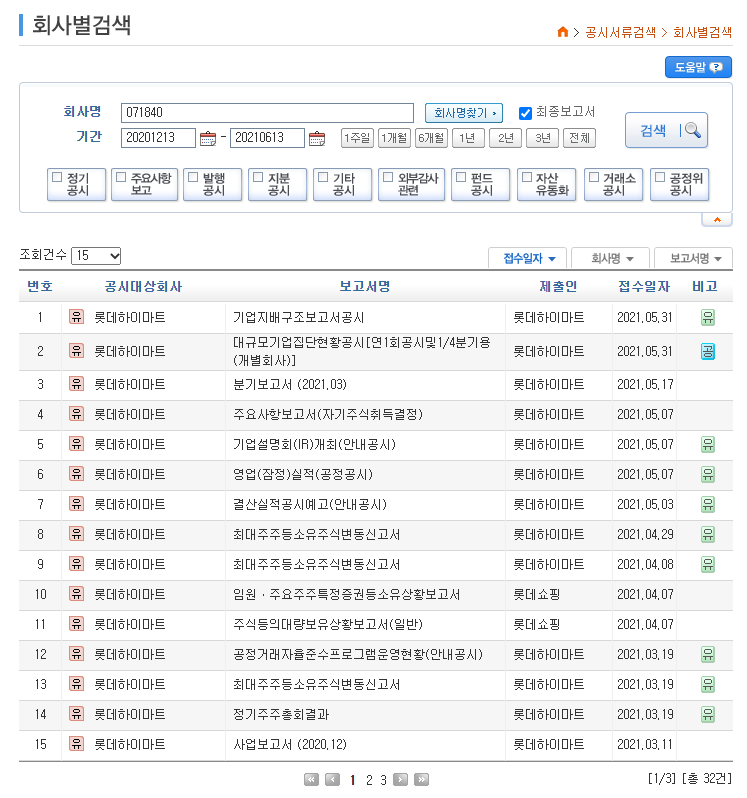Open start date calendar picker icon
Screen dimensions: 747x798
[208, 138]
